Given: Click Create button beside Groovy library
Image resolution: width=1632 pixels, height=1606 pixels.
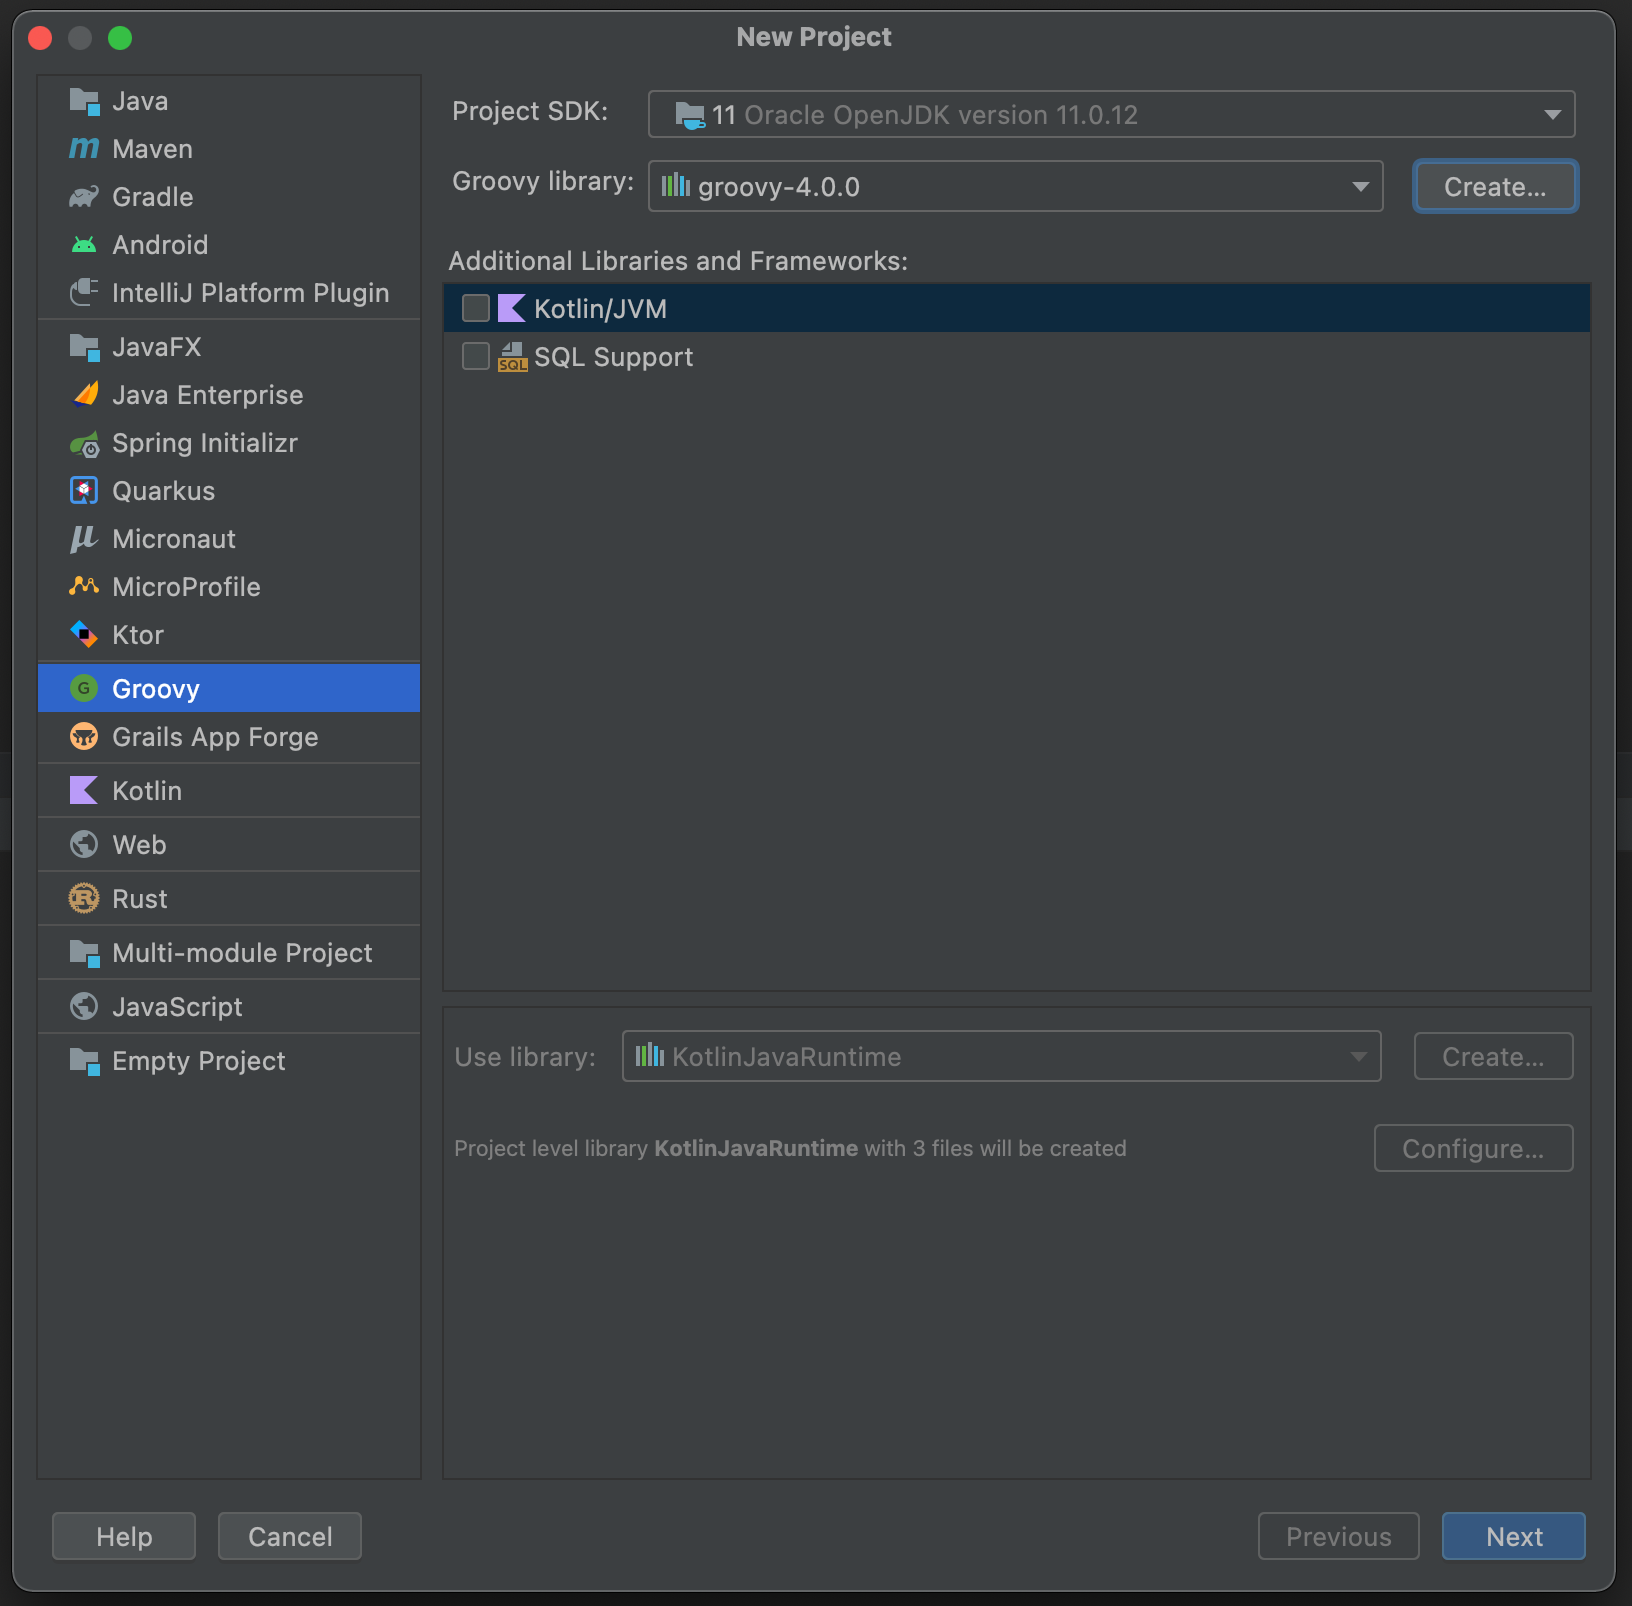Looking at the screenshot, I should (x=1495, y=186).
